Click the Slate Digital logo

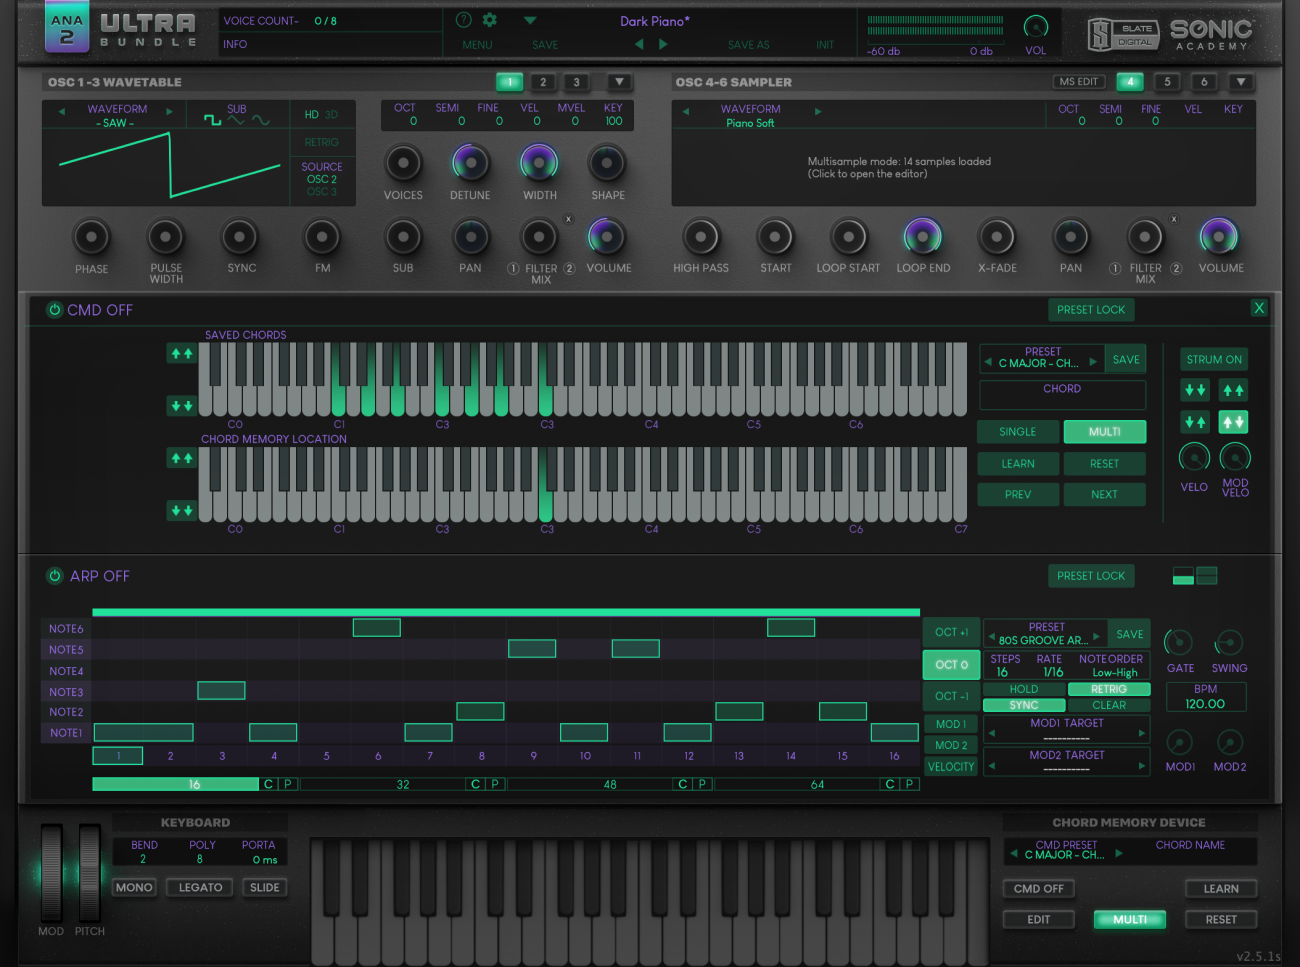pyautogui.click(x=1123, y=34)
